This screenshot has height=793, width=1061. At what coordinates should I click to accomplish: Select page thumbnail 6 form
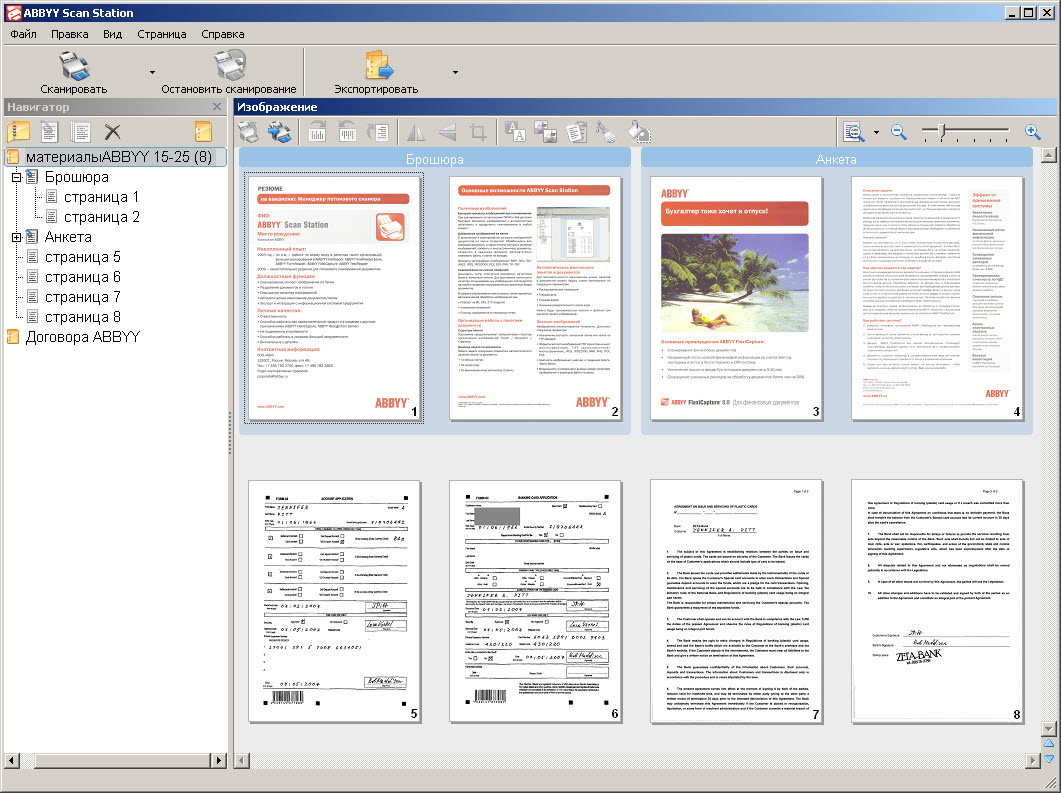click(x=535, y=601)
